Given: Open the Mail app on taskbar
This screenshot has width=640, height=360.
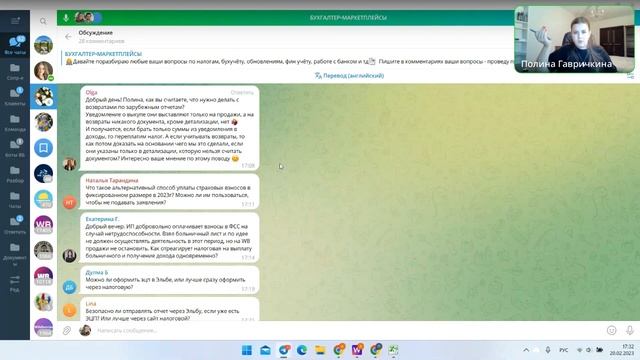Looking at the screenshot, I should tap(265, 350).
